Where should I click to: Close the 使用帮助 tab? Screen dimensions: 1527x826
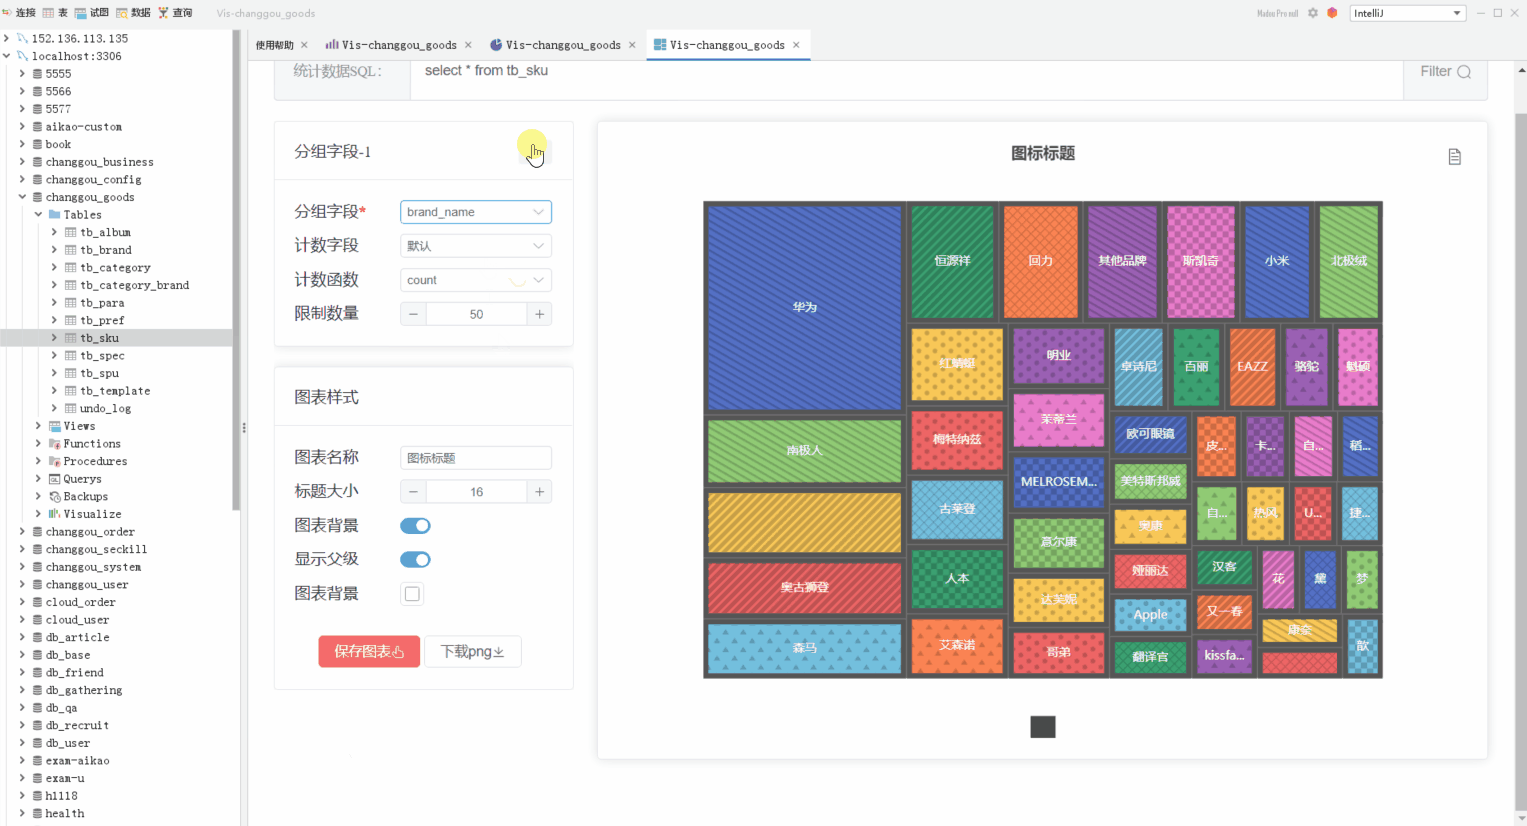(x=304, y=45)
